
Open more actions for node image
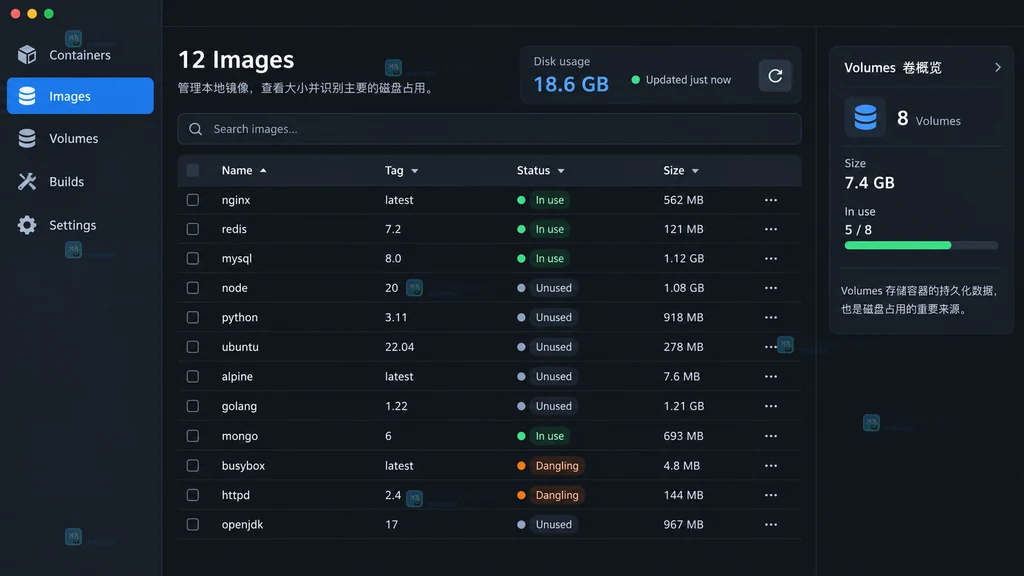771,288
